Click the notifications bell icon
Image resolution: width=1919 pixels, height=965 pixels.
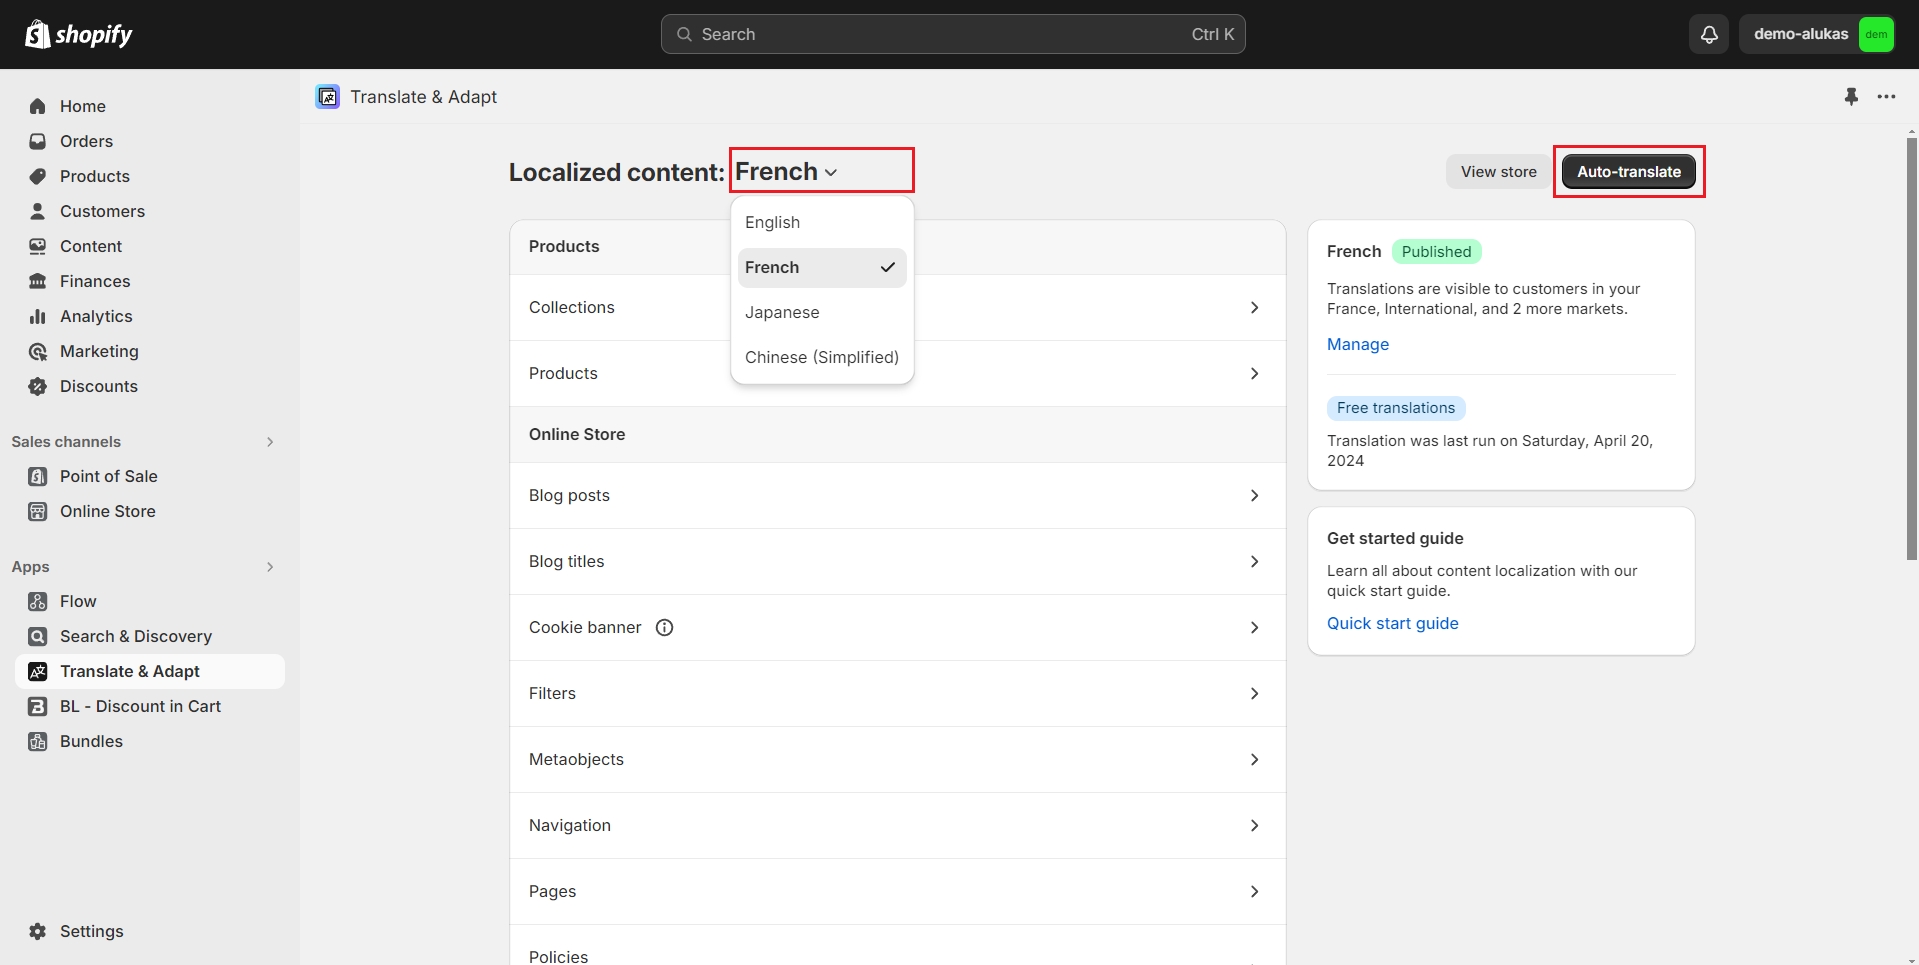tap(1709, 34)
